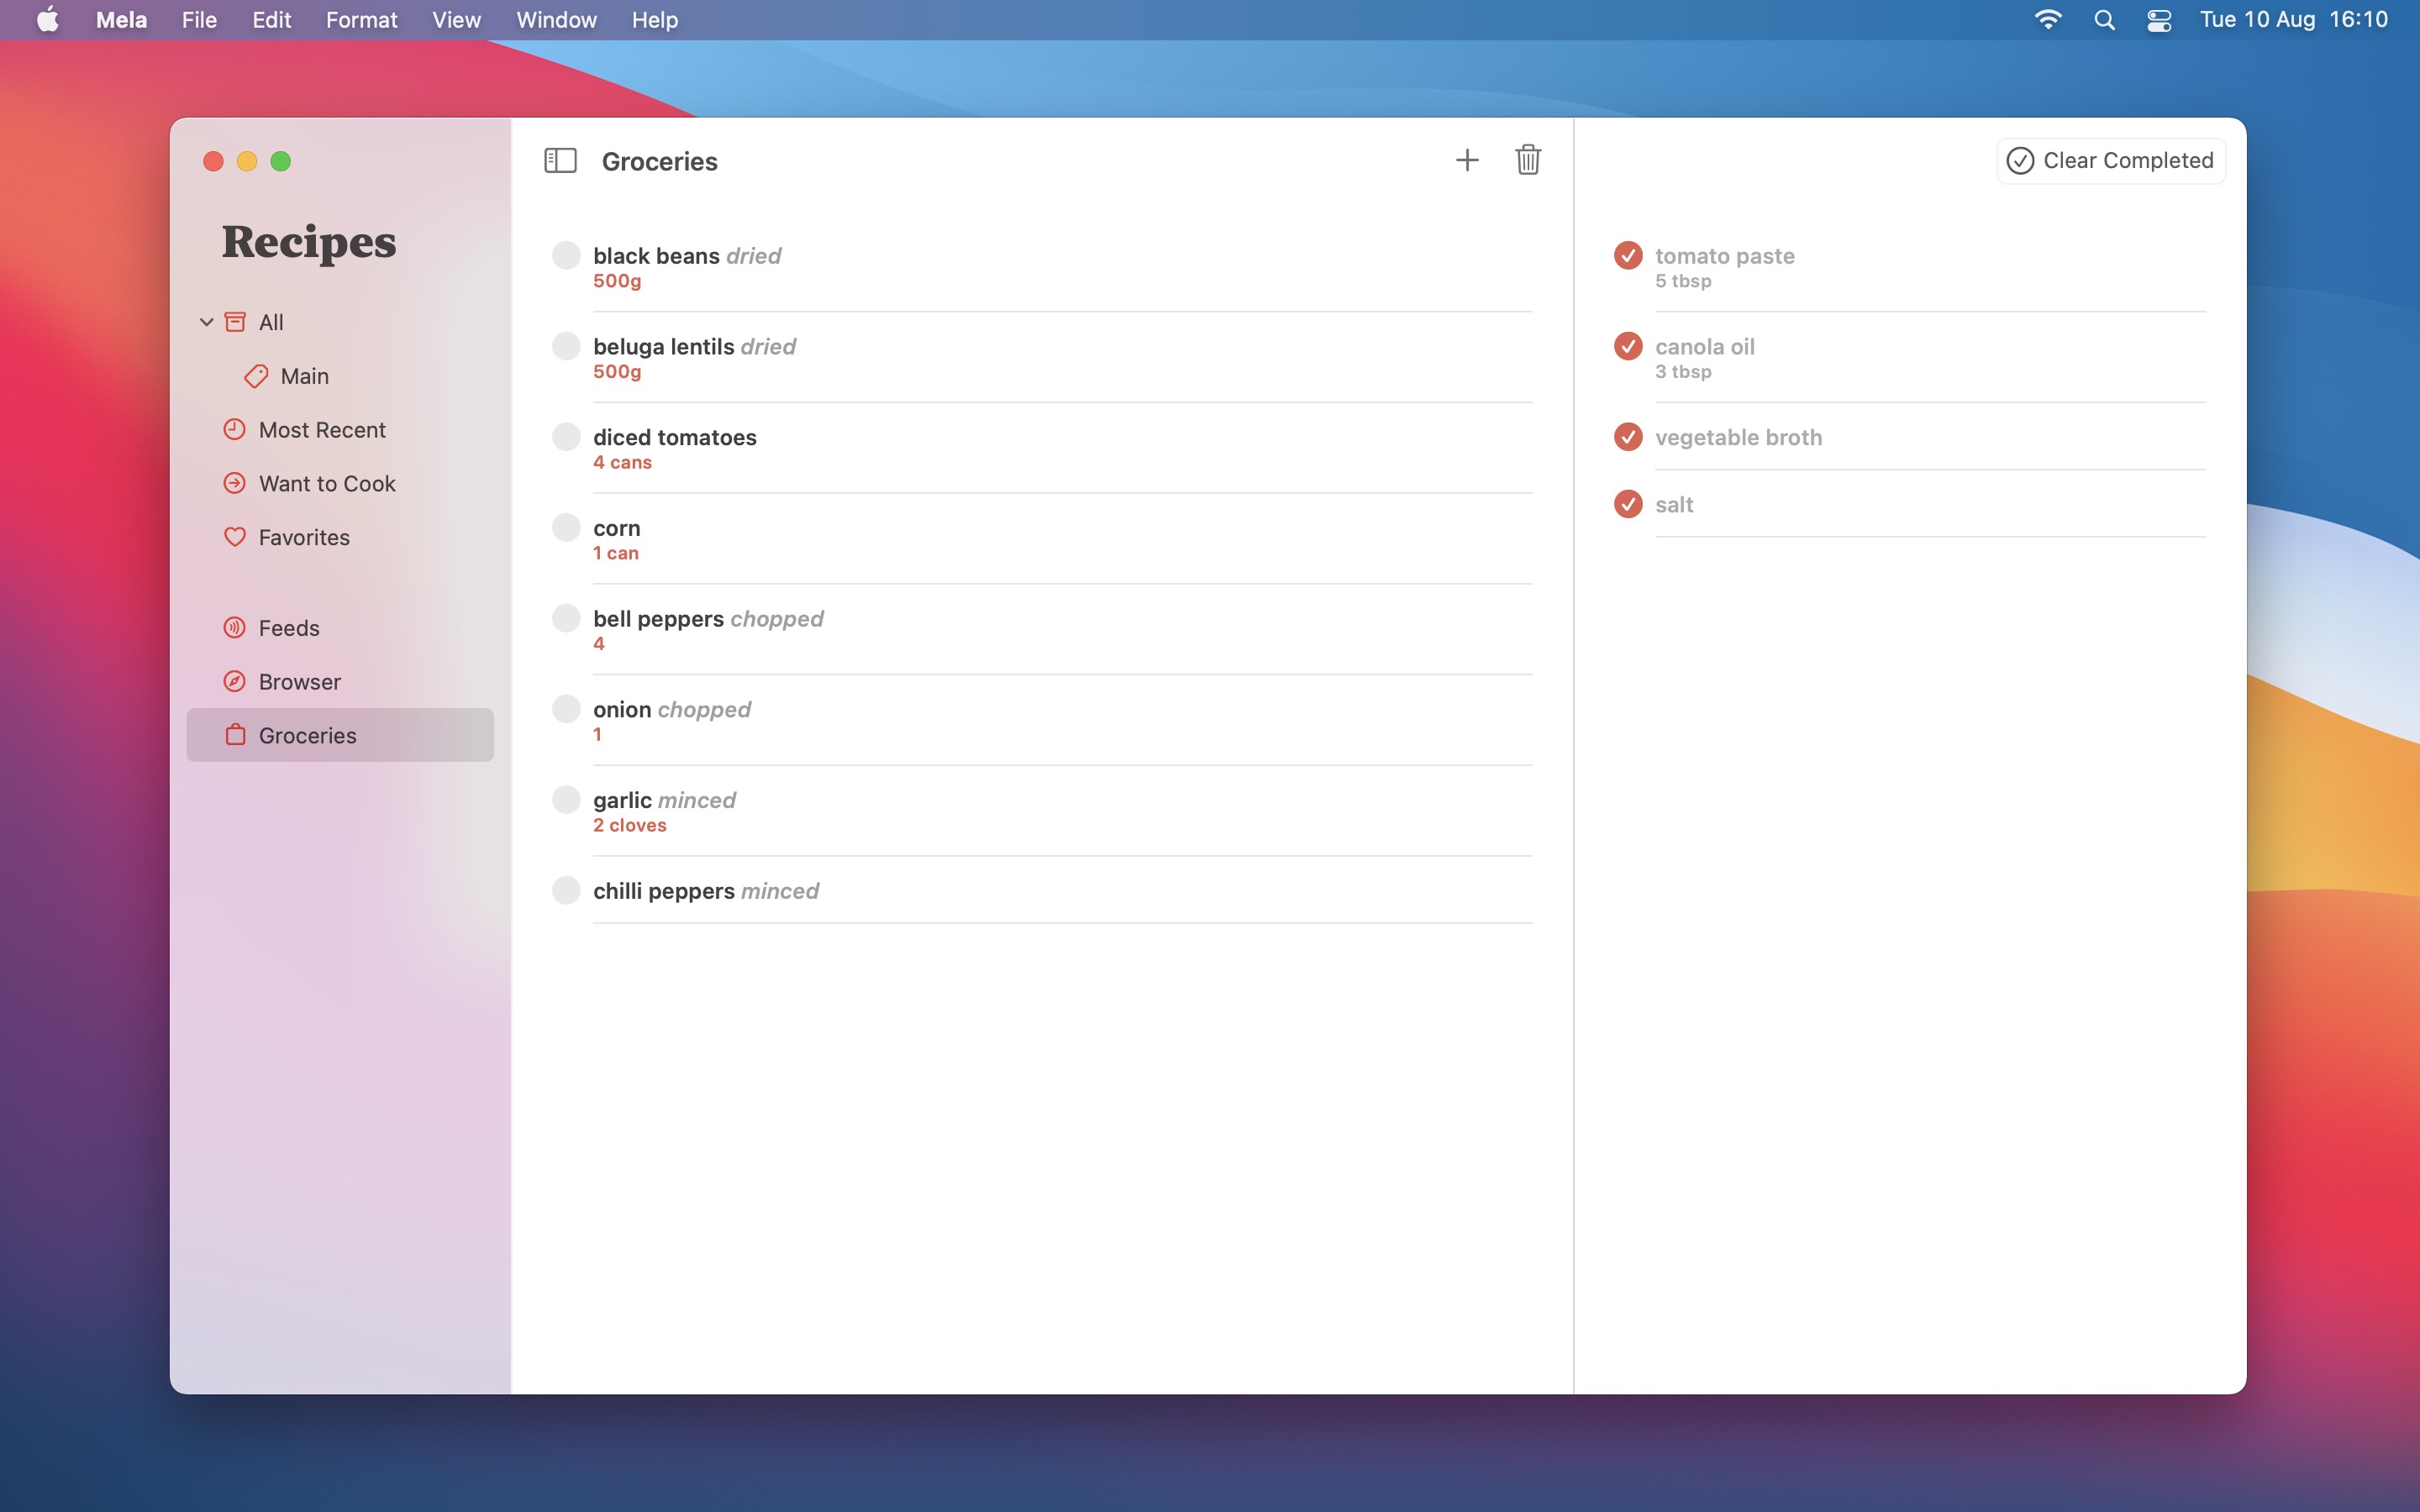
Task: Open the View menu
Action: click(x=456, y=20)
